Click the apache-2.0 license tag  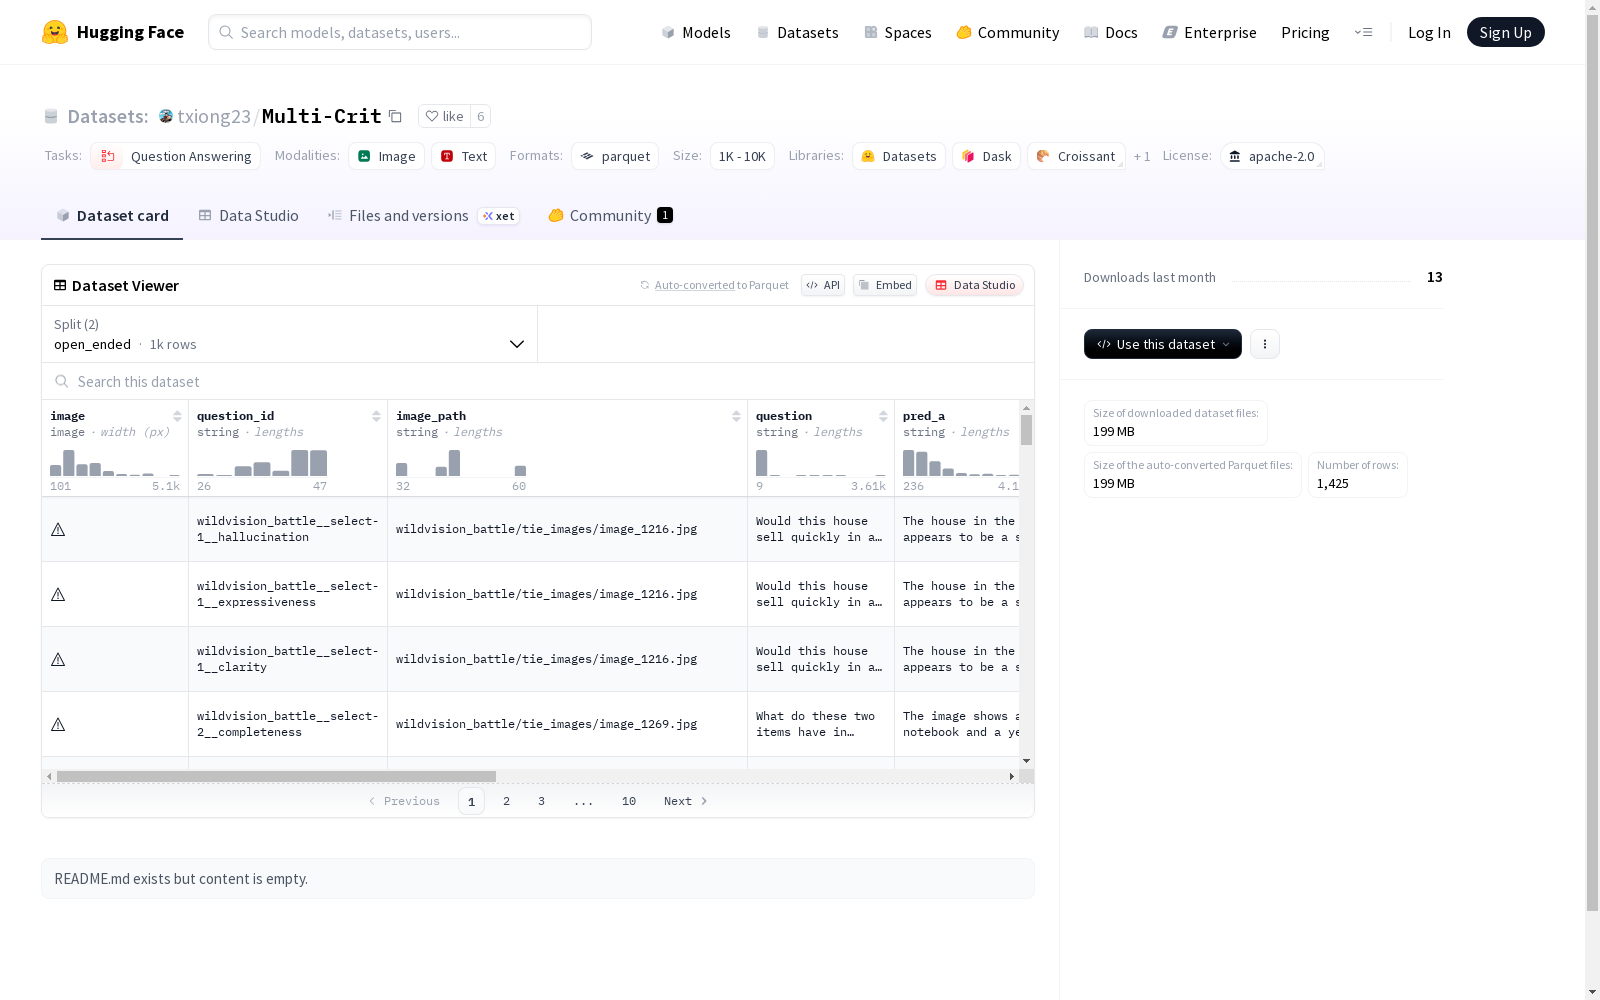(x=1272, y=156)
